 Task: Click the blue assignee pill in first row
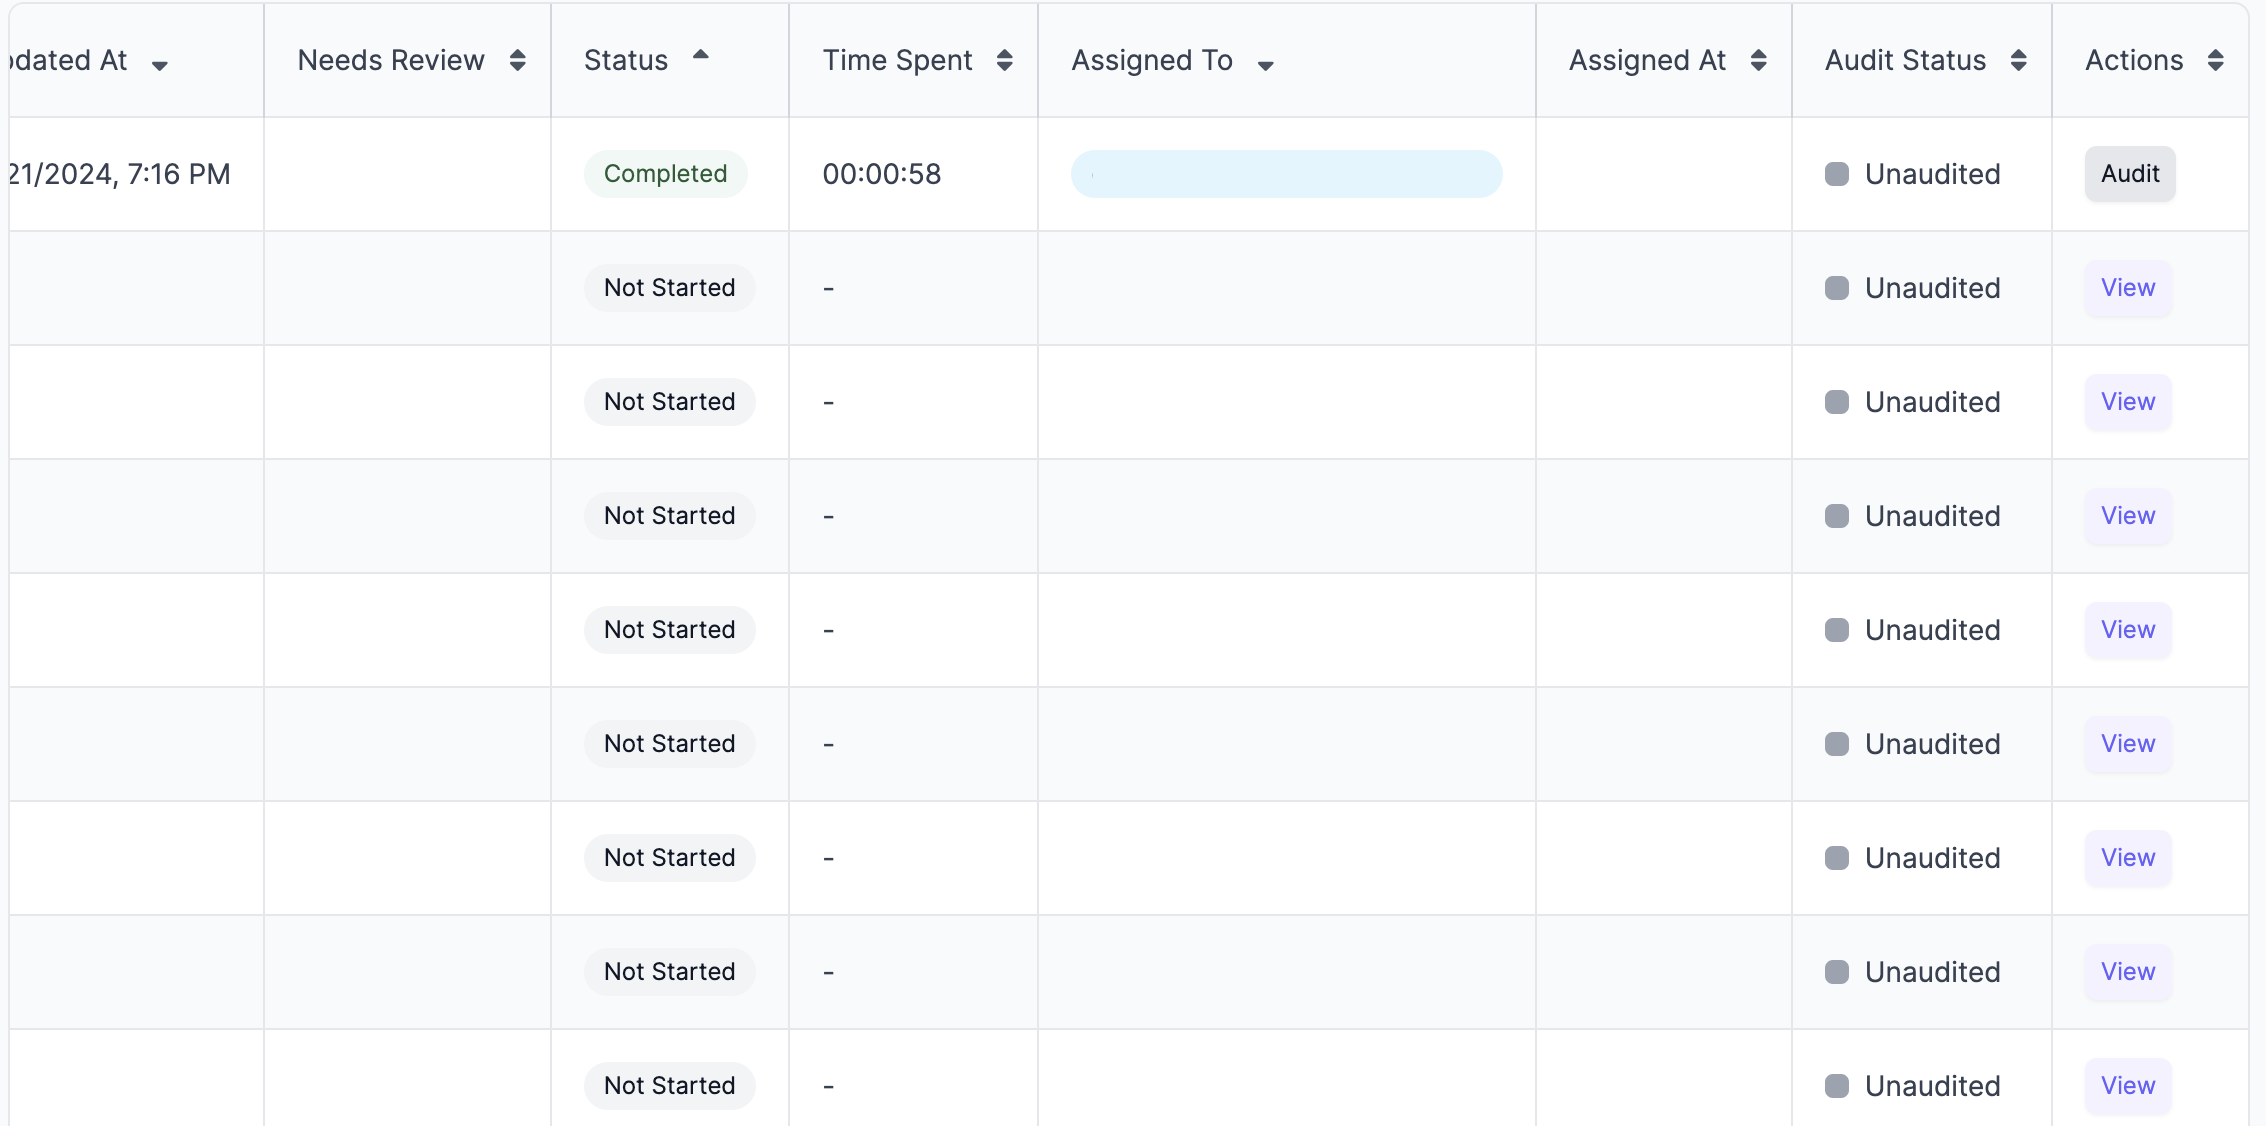point(1285,174)
